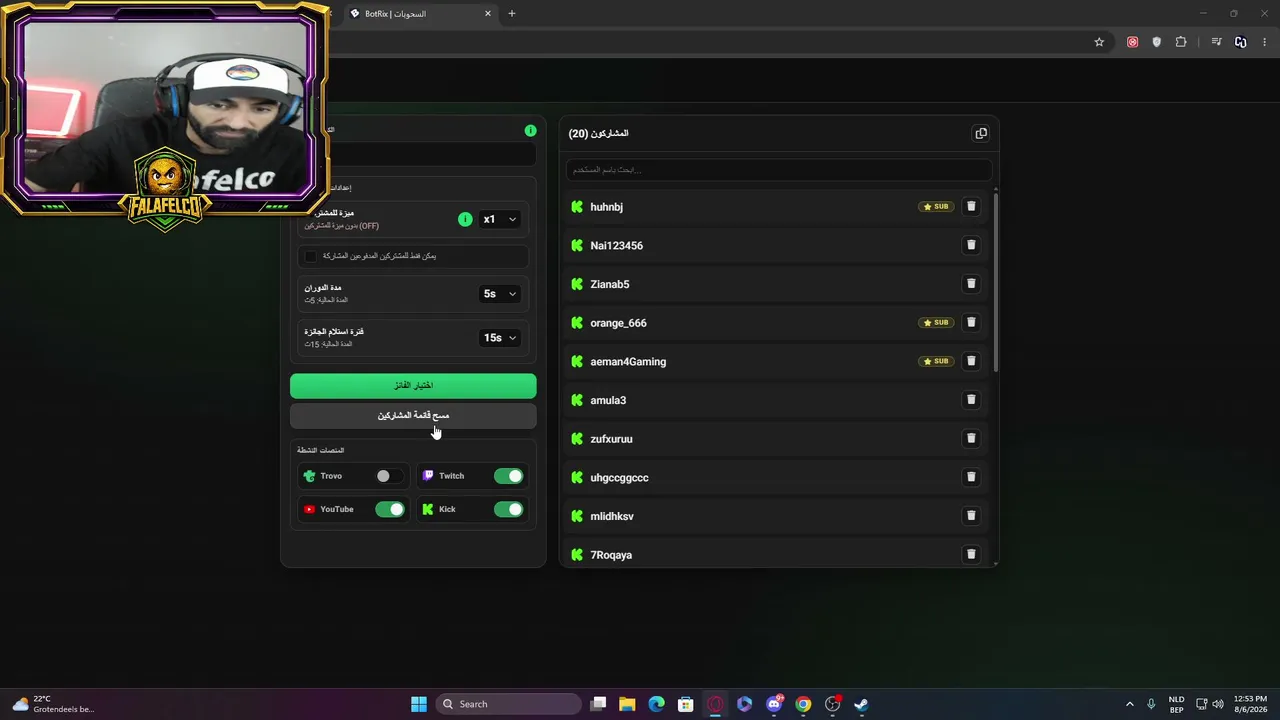Remove Nai123456 using its trash icon
This screenshot has width=1280, height=720.
(971, 245)
